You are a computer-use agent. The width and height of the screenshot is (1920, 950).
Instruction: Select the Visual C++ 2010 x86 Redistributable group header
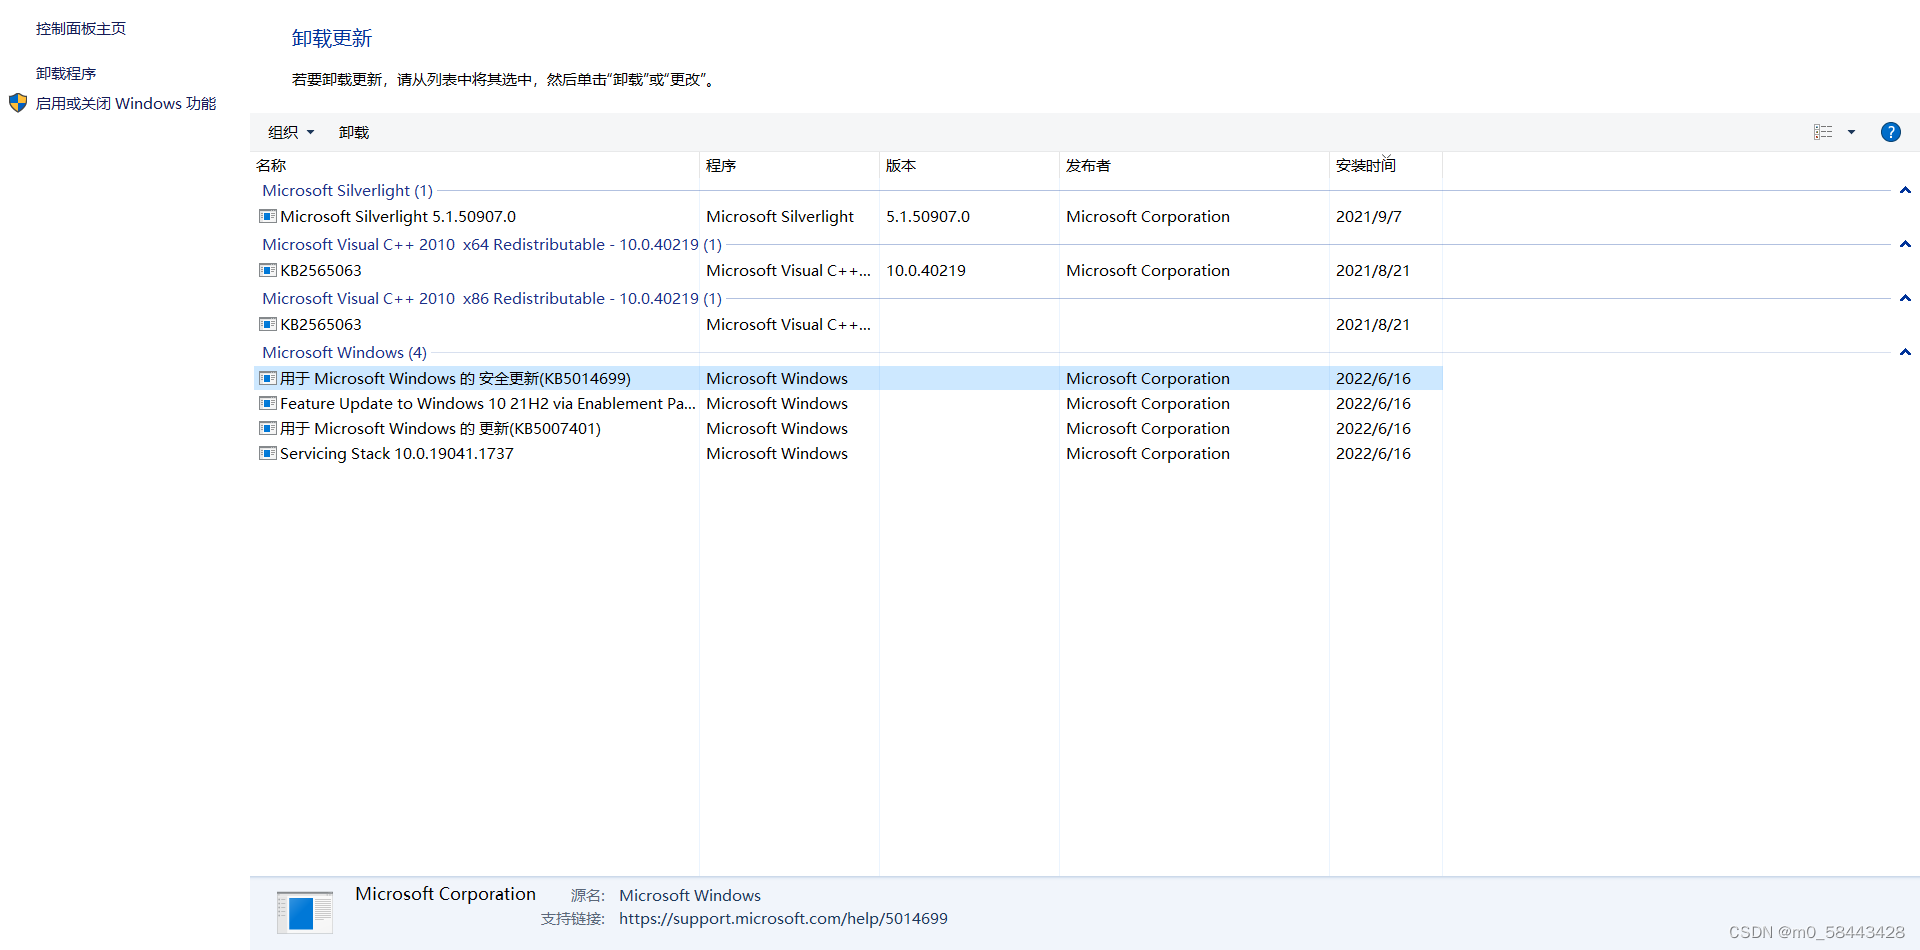[x=492, y=298]
